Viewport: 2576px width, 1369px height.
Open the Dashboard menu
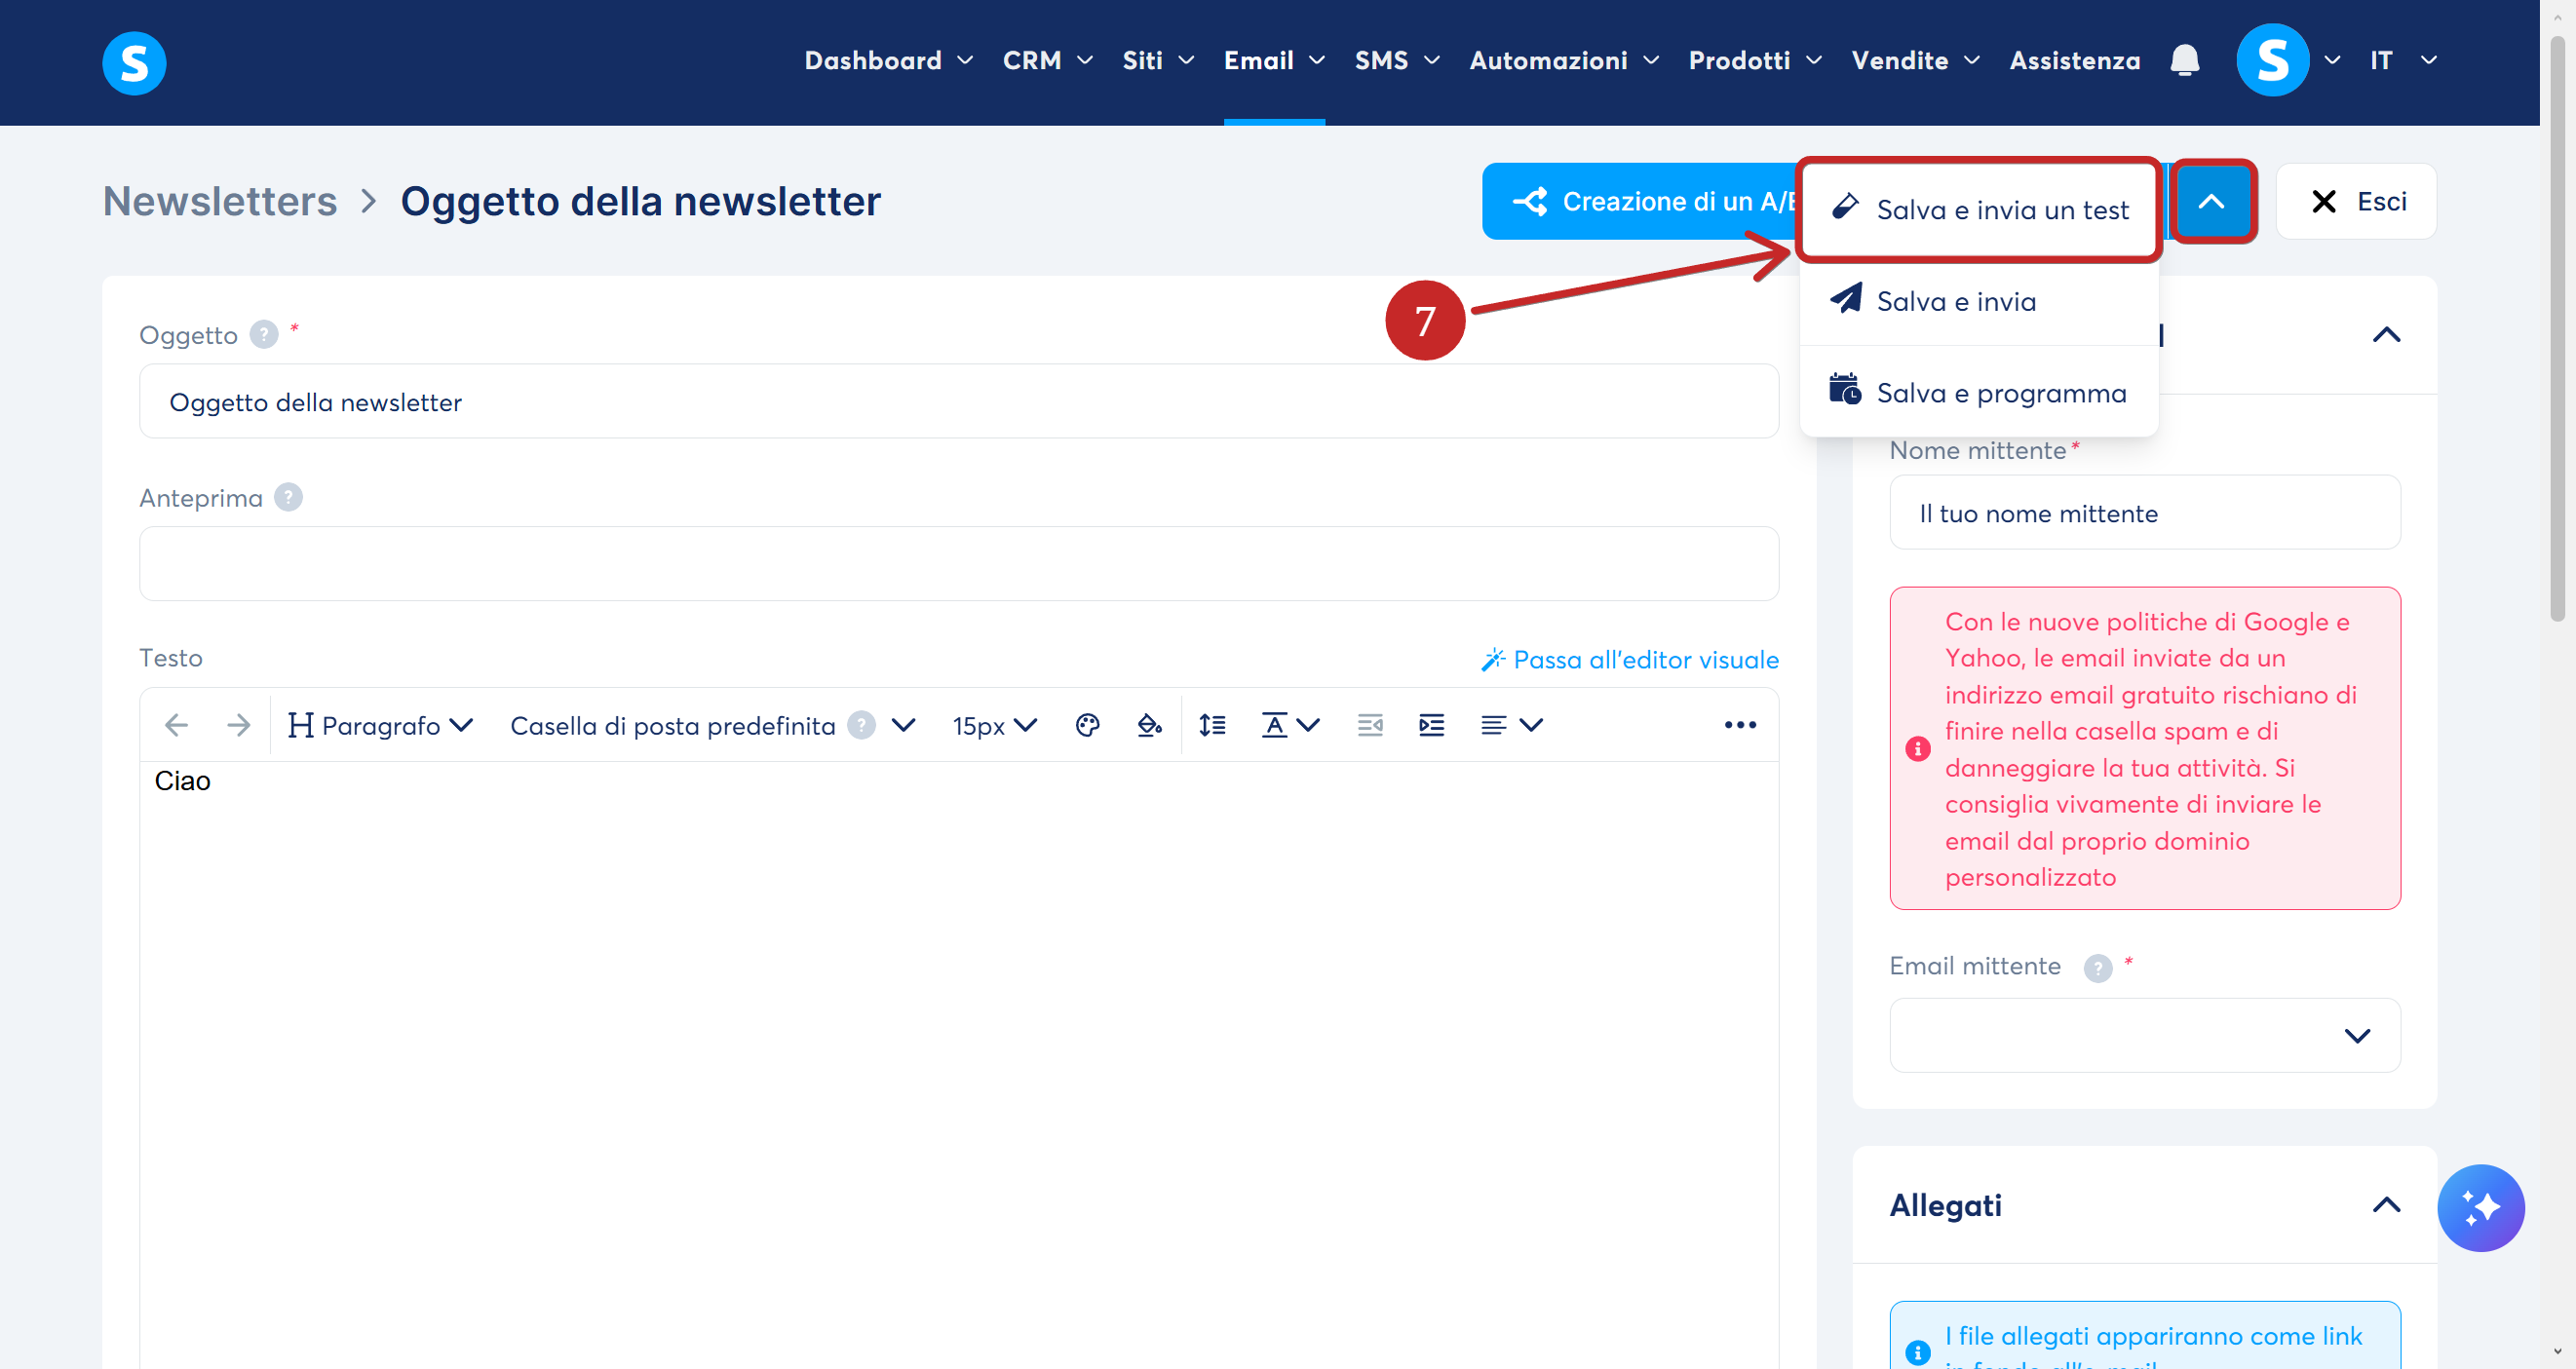(889, 61)
